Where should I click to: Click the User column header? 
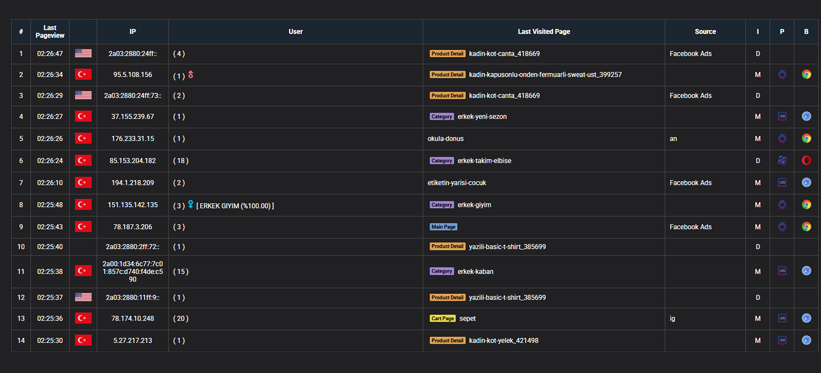[x=295, y=31]
